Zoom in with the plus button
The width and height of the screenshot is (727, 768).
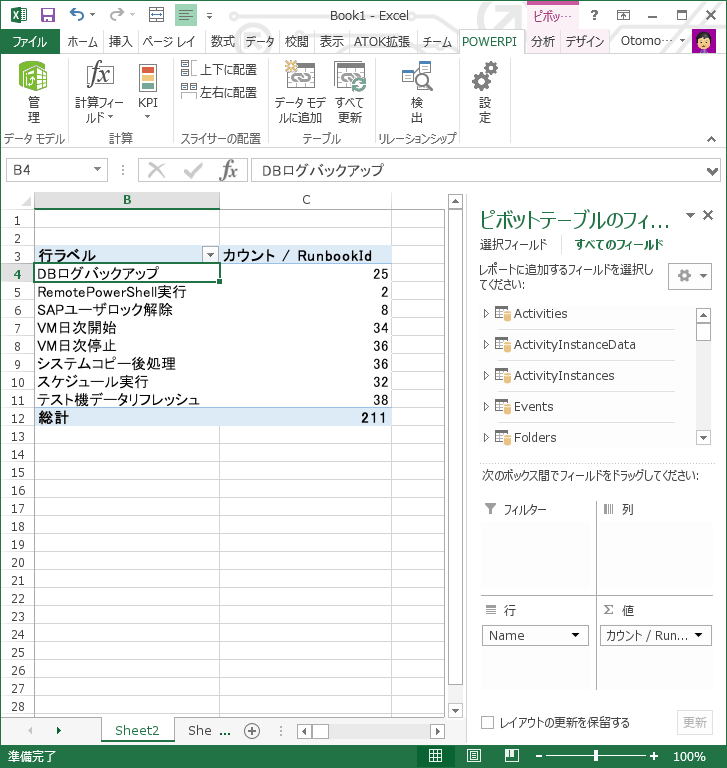coord(654,756)
